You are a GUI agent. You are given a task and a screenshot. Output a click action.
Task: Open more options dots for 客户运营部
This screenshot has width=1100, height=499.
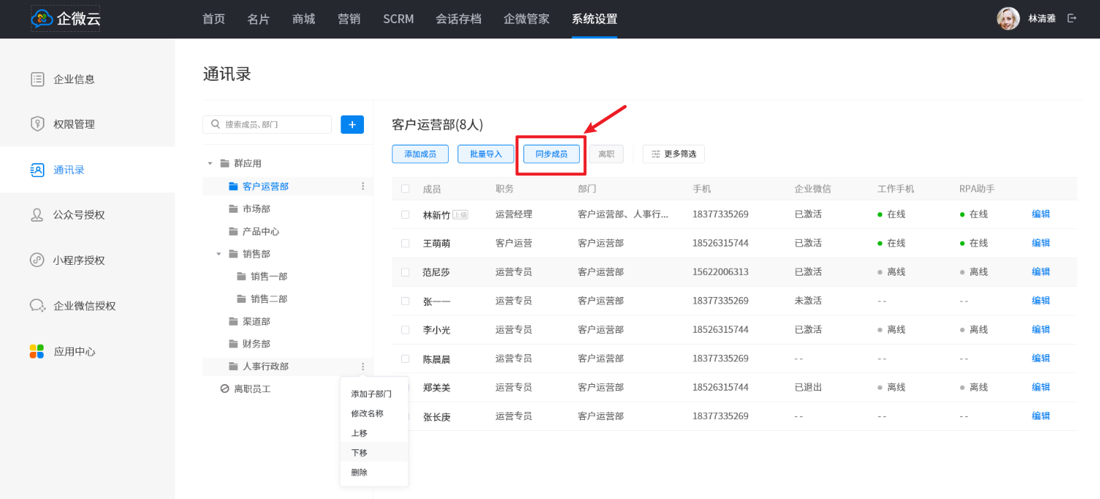click(363, 186)
